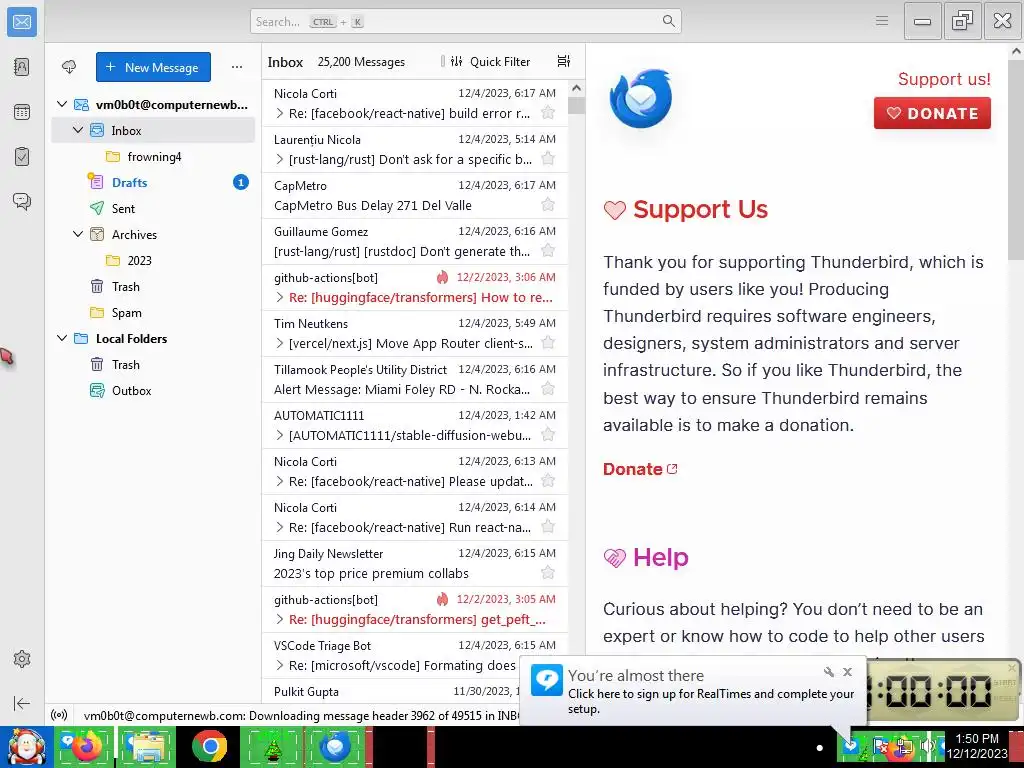
Task: Star the CapMetro Bus Delay message
Action: pyautogui.click(x=548, y=205)
